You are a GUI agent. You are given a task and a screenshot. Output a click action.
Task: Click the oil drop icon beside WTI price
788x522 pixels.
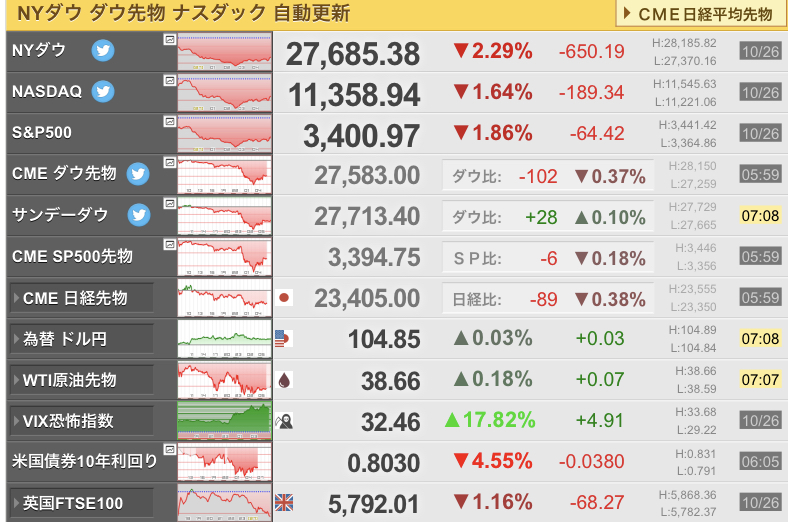[x=284, y=380]
